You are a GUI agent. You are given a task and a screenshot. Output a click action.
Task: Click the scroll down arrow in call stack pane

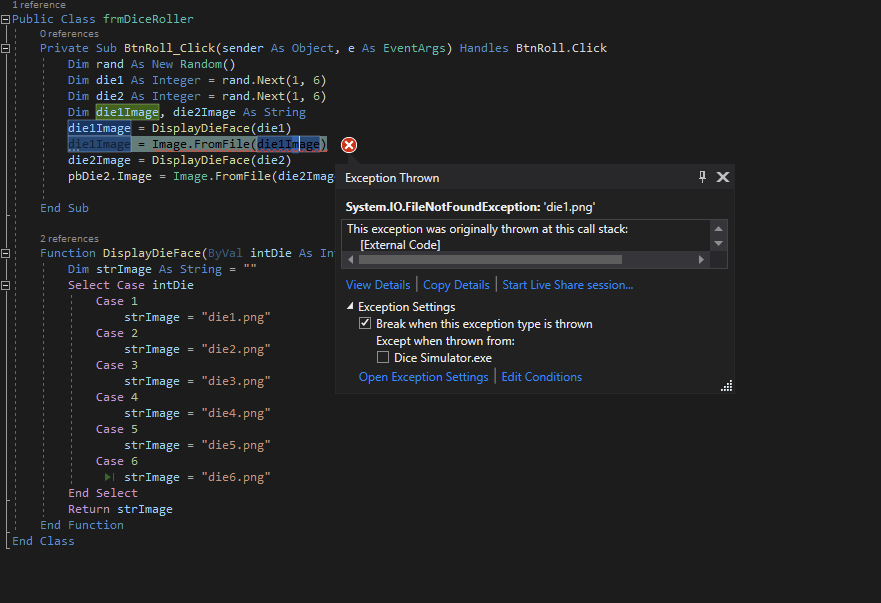(x=720, y=244)
